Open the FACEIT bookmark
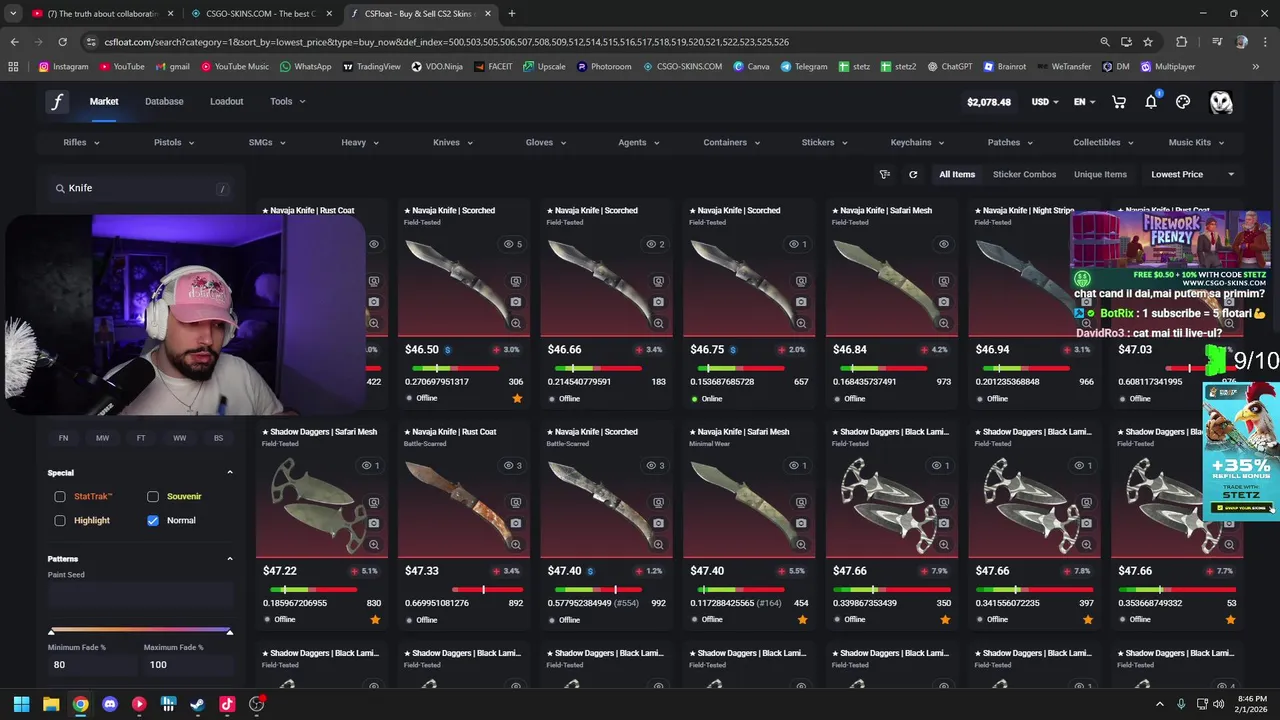This screenshot has width=1280, height=720. 493,66
